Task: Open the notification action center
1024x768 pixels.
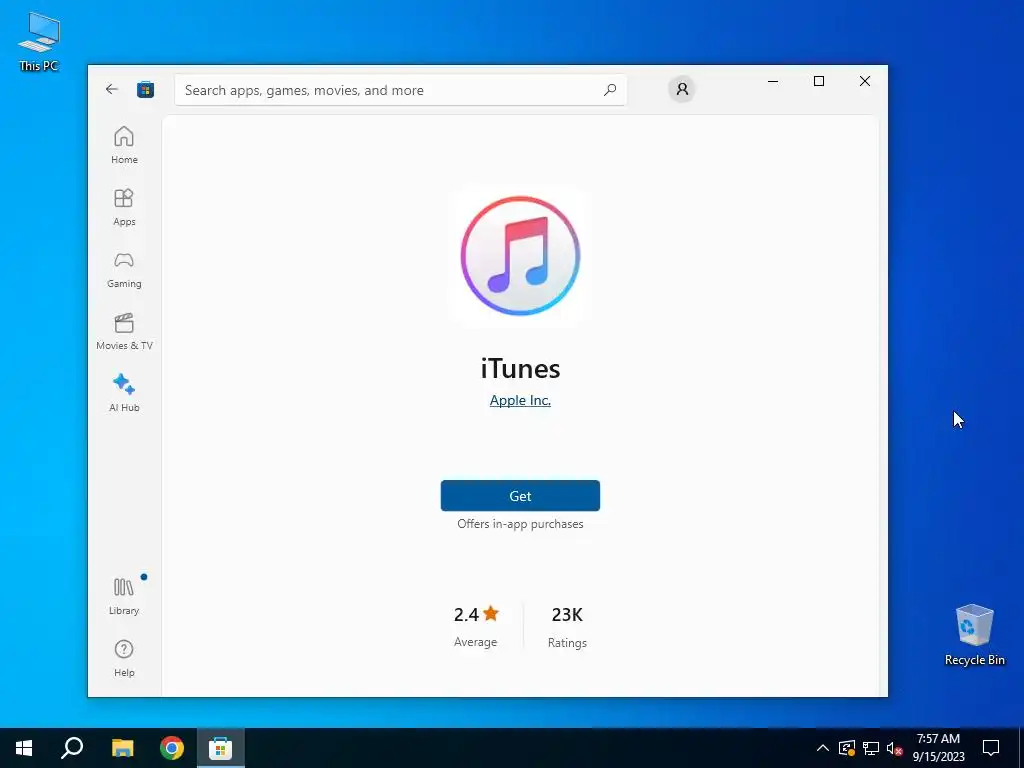Action: [x=991, y=748]
